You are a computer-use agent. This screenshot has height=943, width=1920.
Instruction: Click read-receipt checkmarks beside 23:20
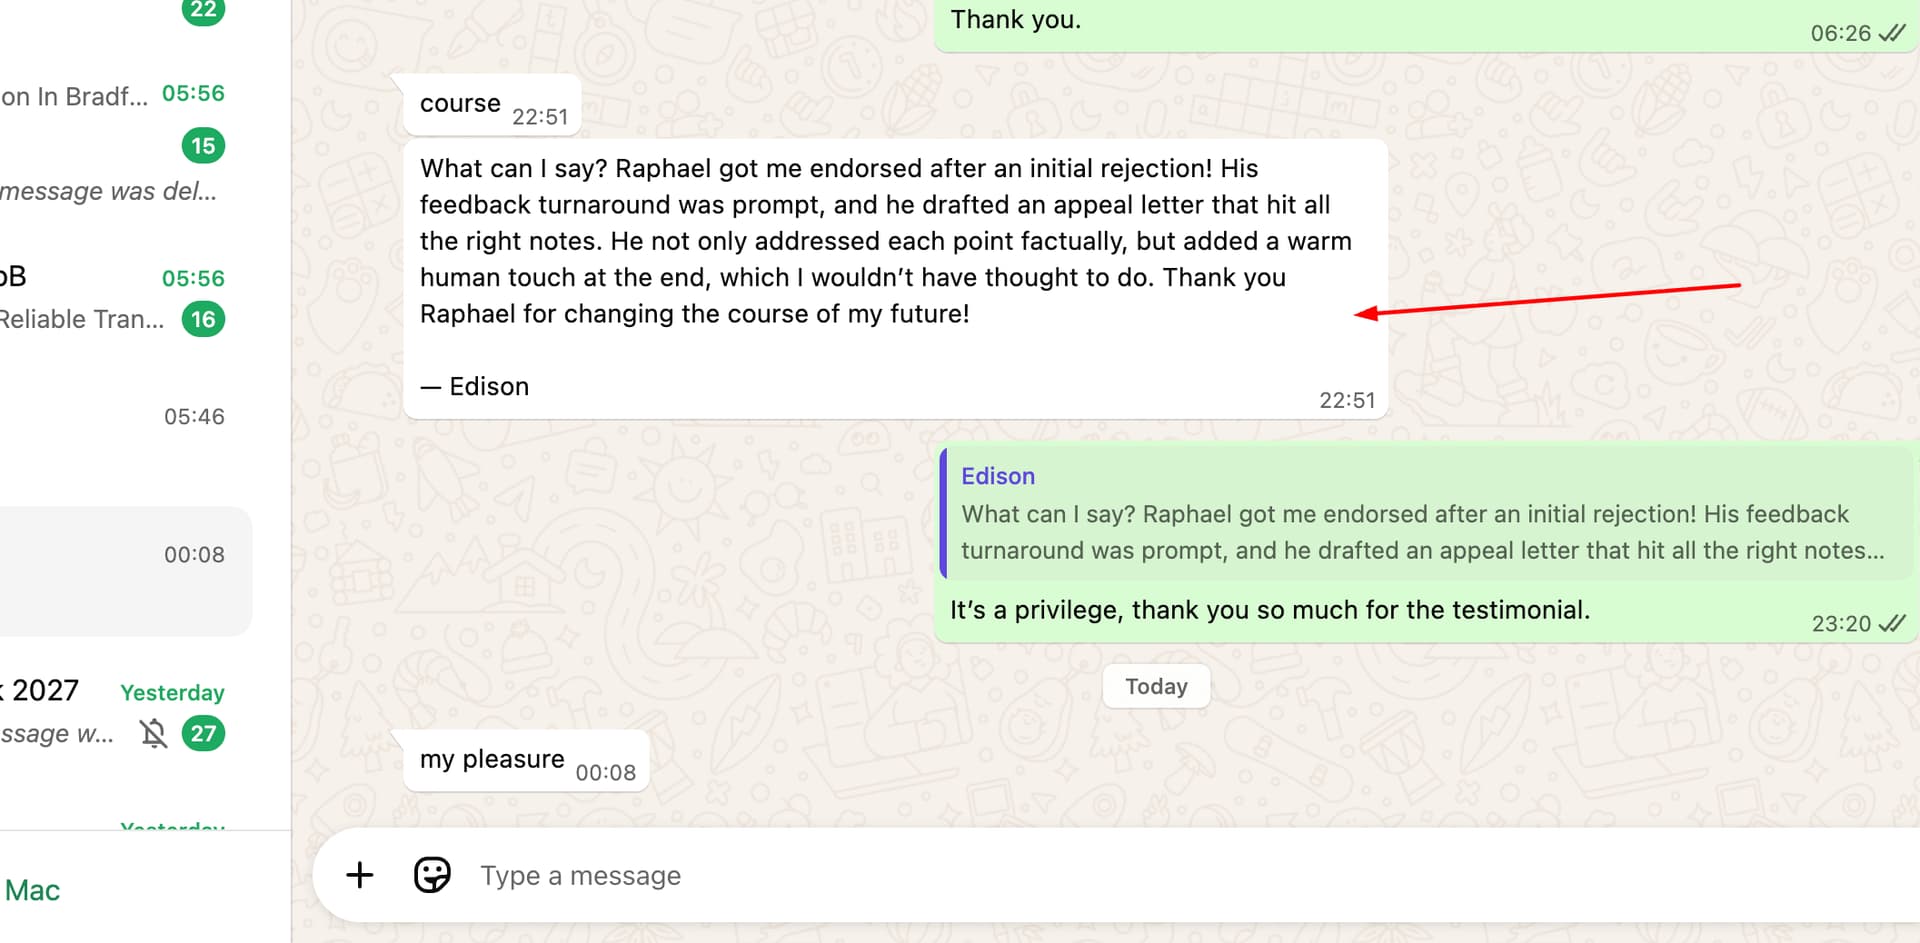click(x=1892, y=624)
